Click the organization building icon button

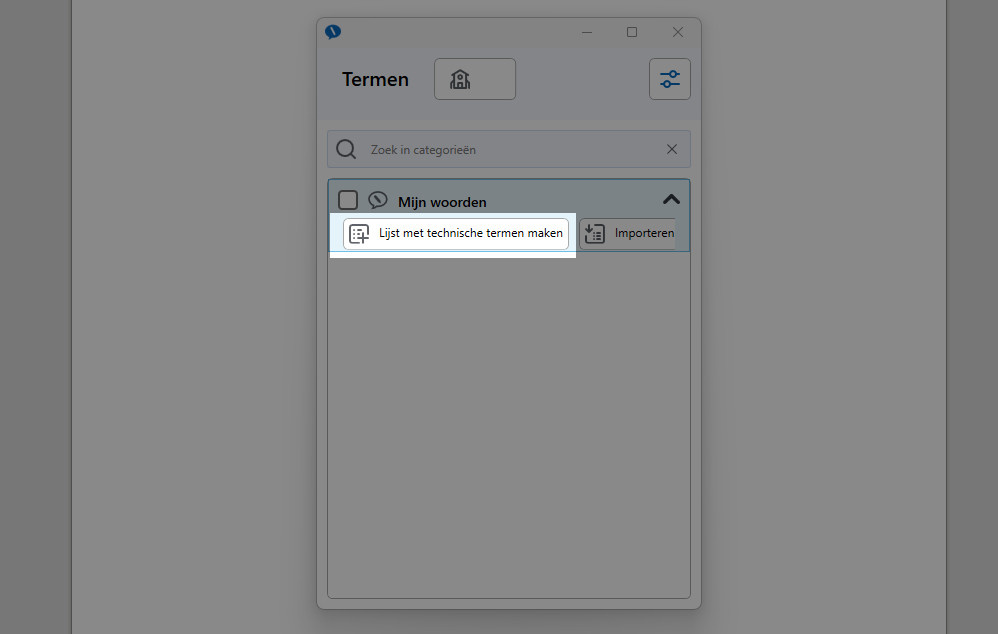(475, 79)
